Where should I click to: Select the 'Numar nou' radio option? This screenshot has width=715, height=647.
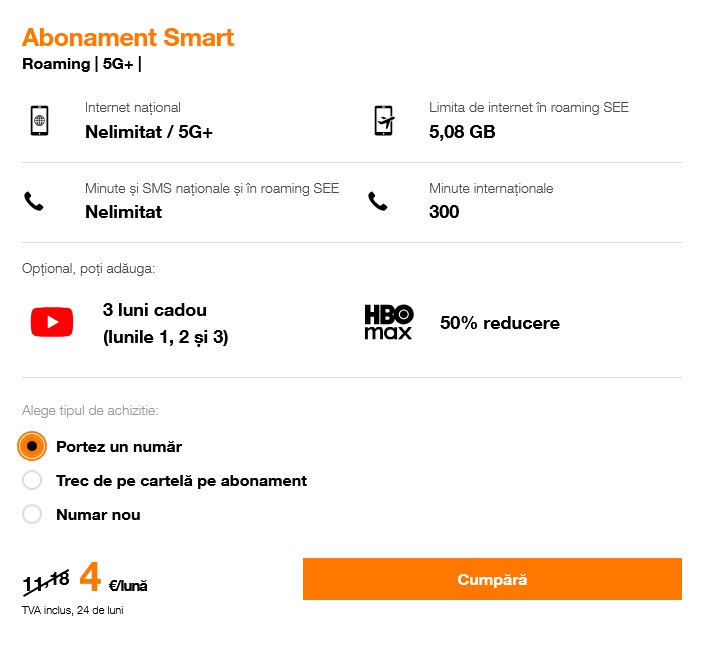click(32, 515)
